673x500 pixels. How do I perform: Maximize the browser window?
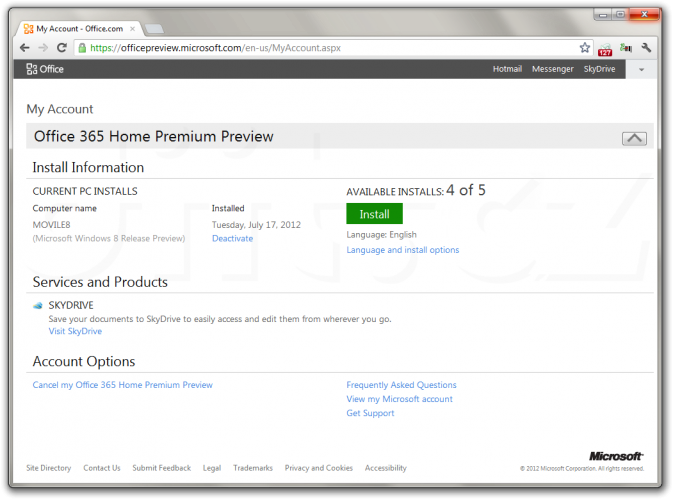click(620, 15)
